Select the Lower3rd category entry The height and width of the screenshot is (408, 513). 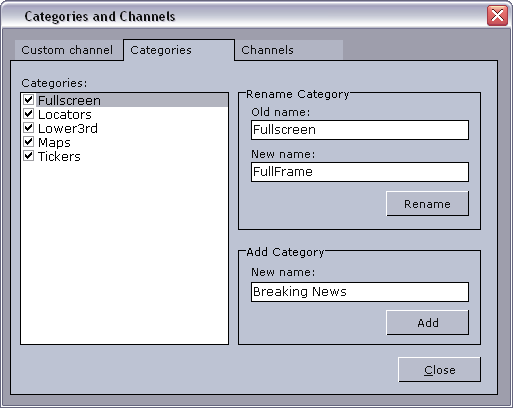click(68, 128)
